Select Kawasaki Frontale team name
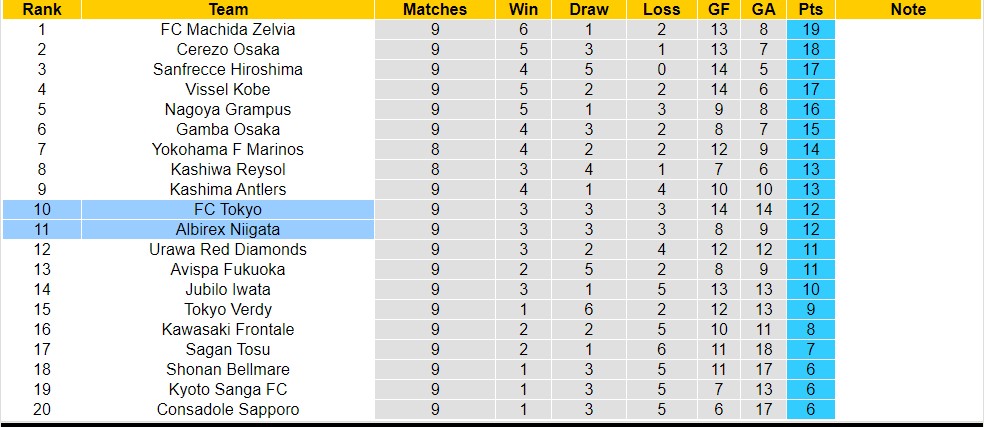Viewport: 984px width, 427px height. pos(228,330)
